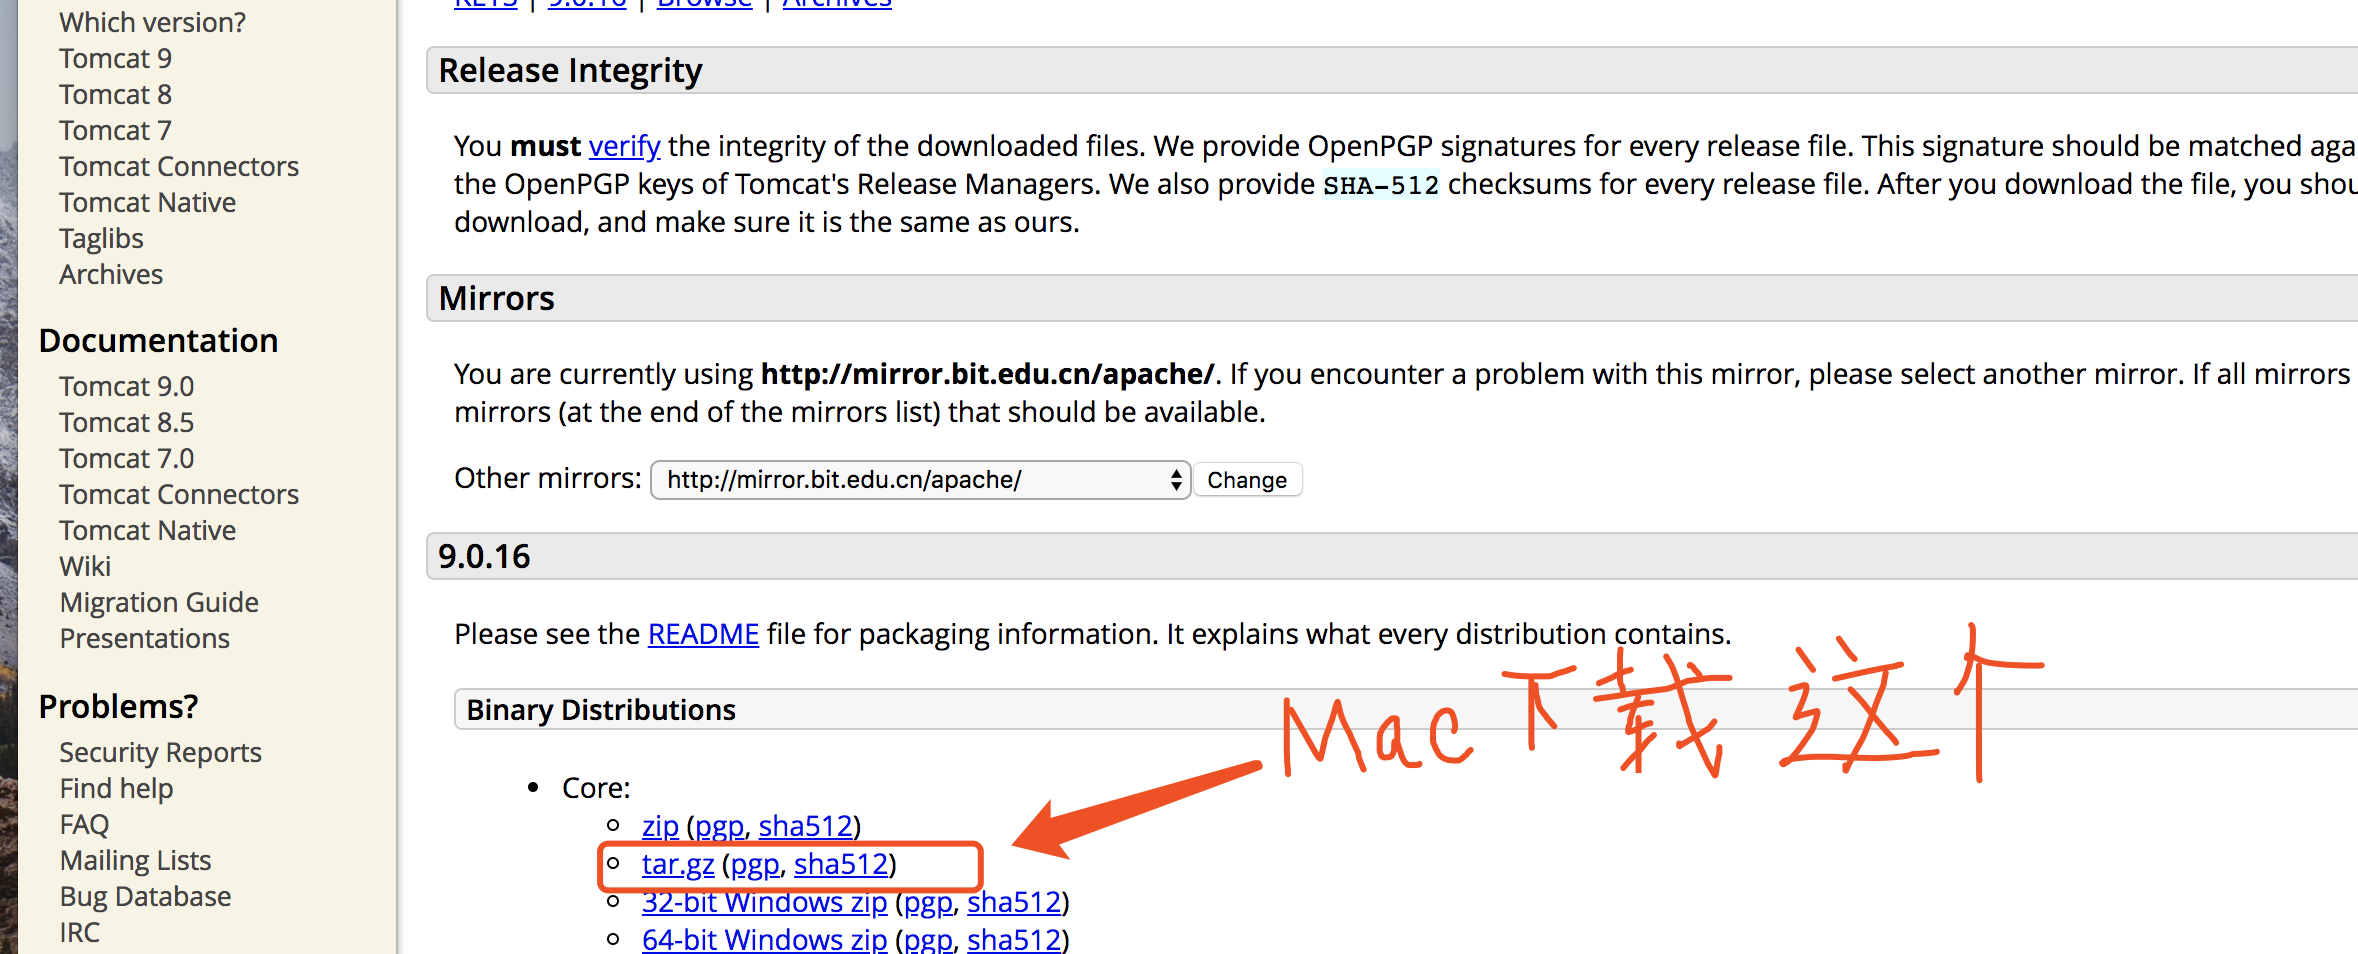Select the SHA-512 highlighted code text
This screenshot has width=2358, height=954.
point(1381,185)
